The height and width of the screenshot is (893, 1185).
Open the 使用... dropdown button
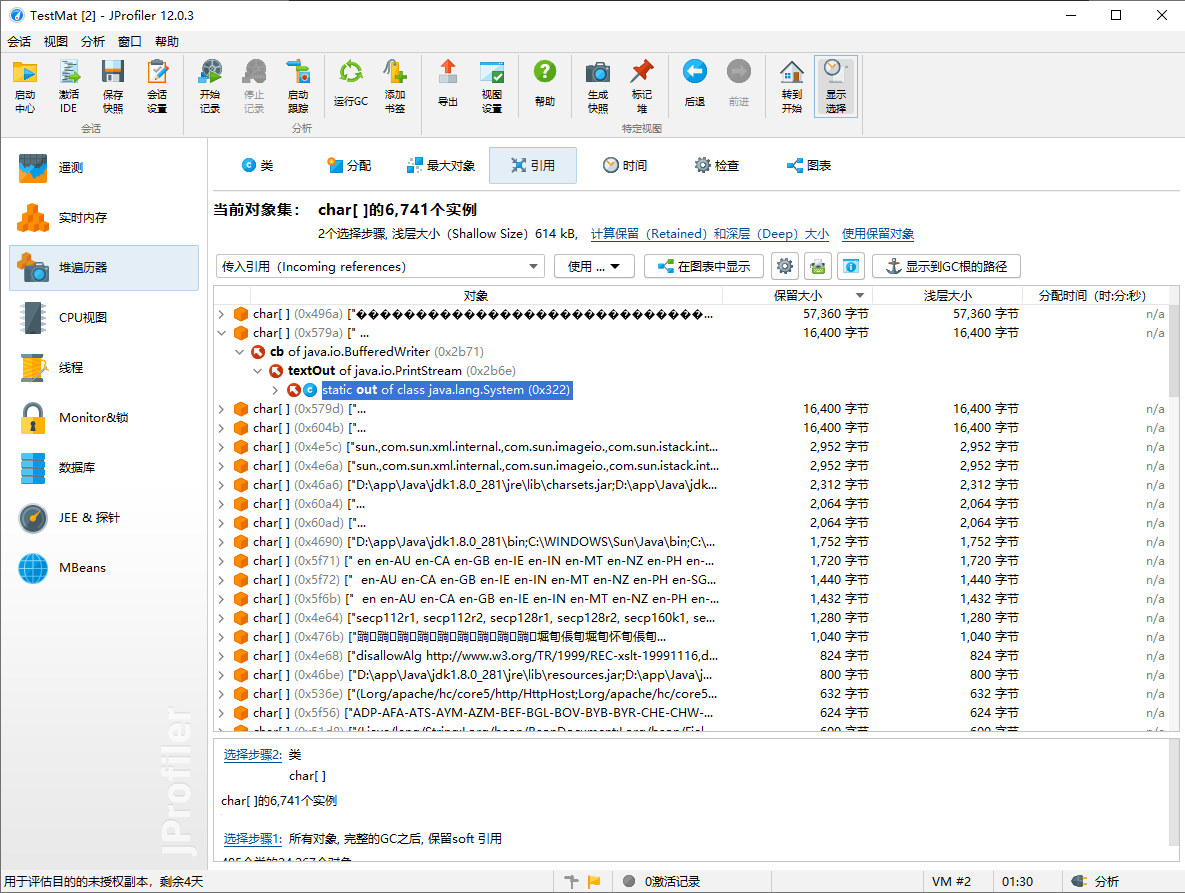click(594, 266)
